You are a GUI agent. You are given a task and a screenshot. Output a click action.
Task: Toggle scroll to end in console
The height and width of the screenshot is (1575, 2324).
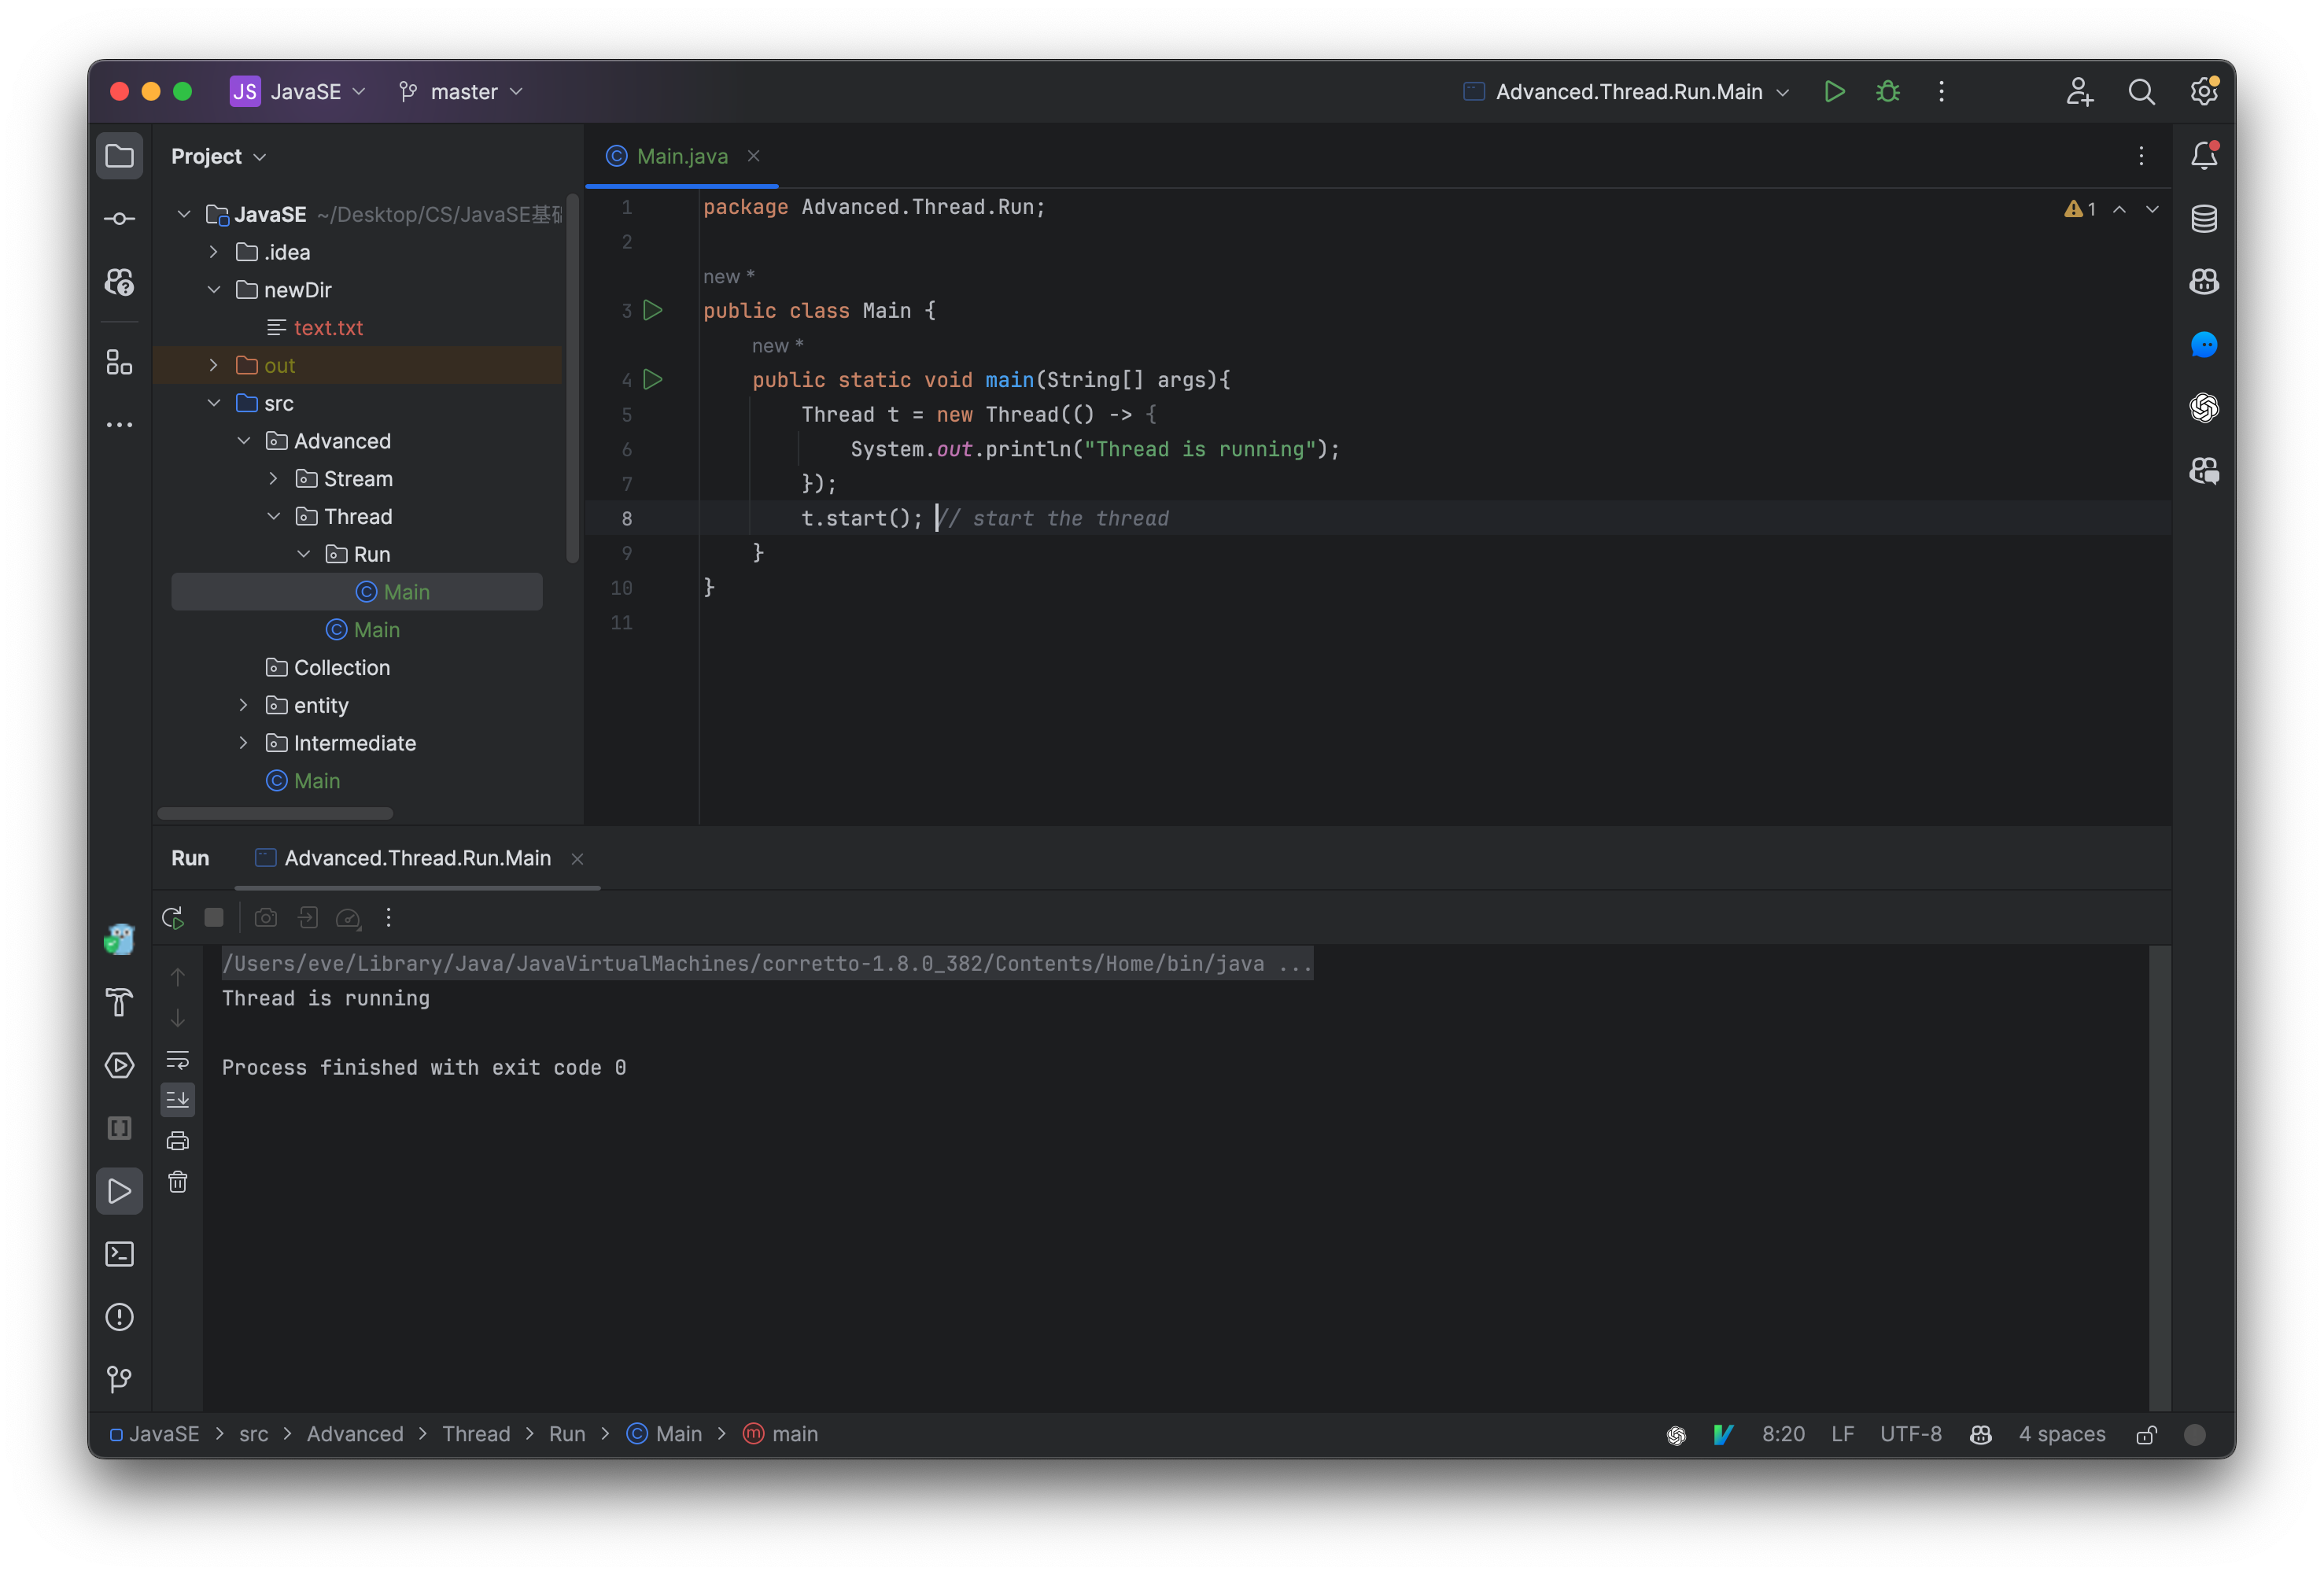[x=178, y=1100]
